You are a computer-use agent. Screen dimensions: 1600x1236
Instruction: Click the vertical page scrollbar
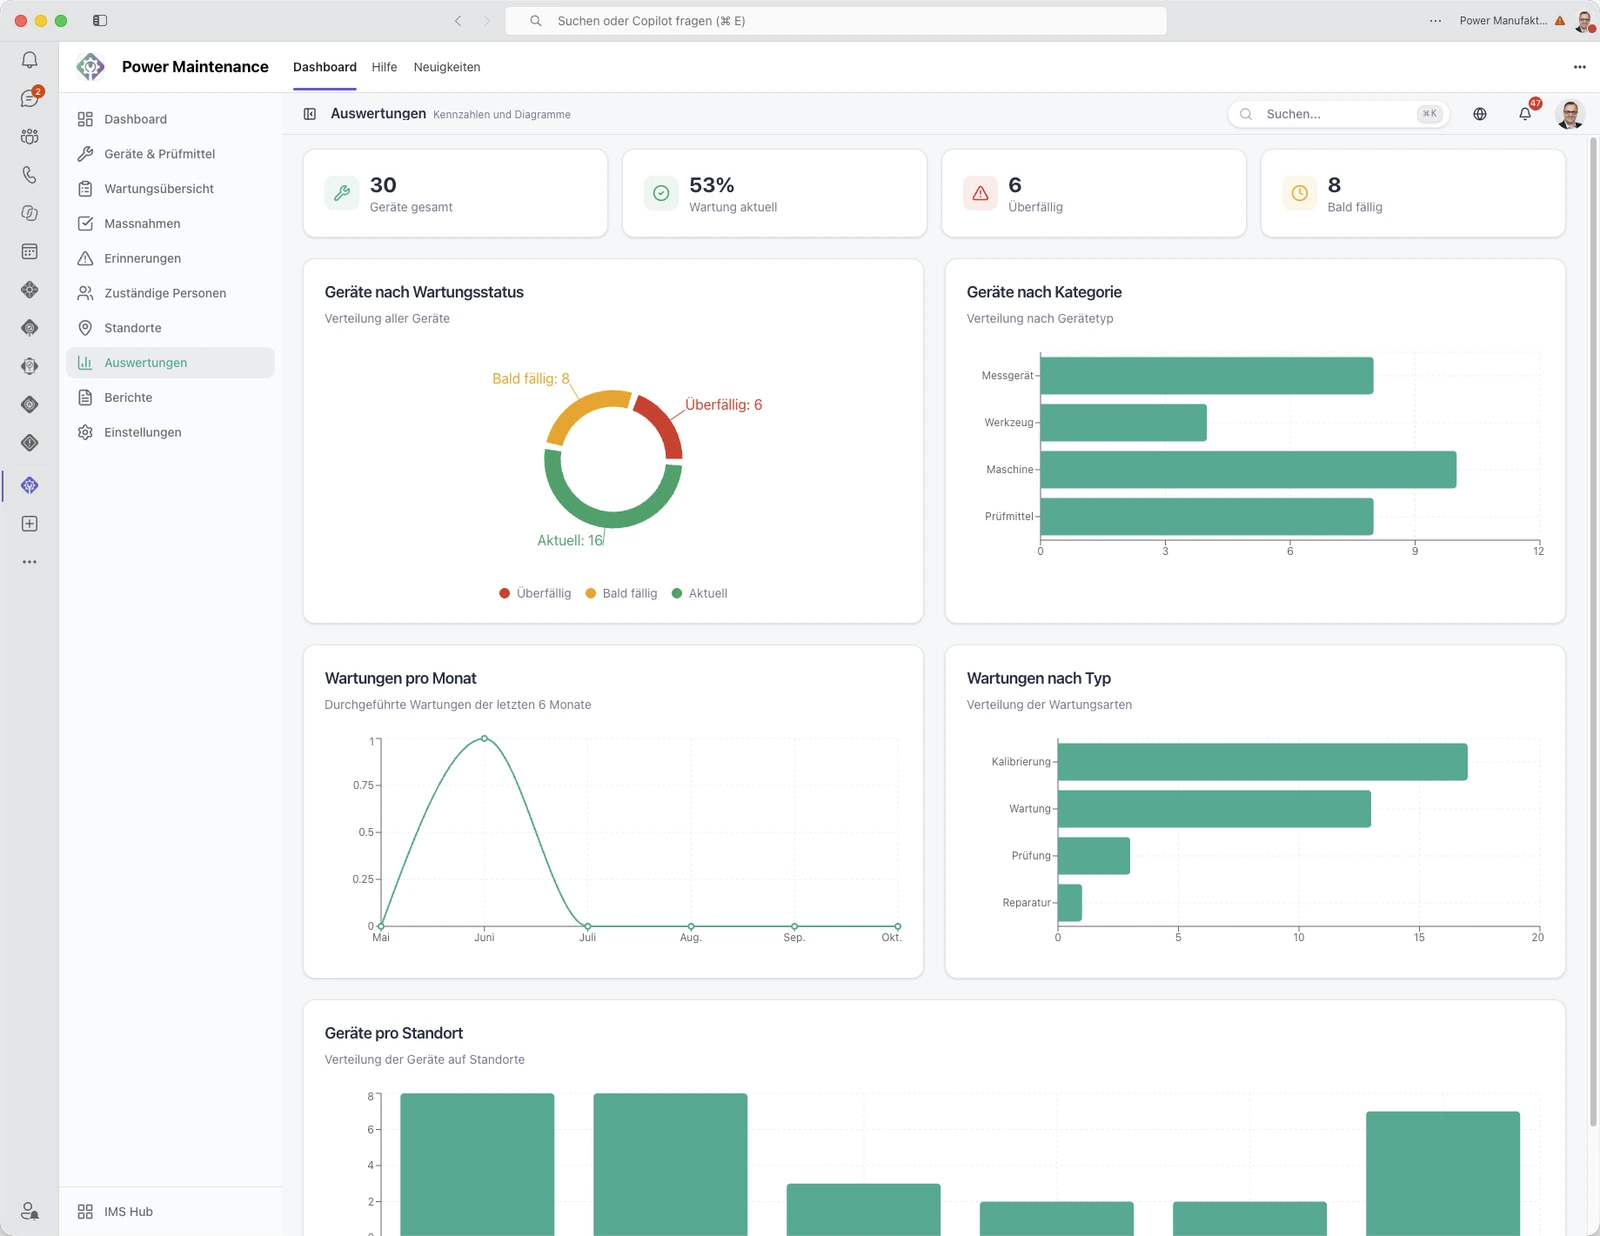point(1593,630)
